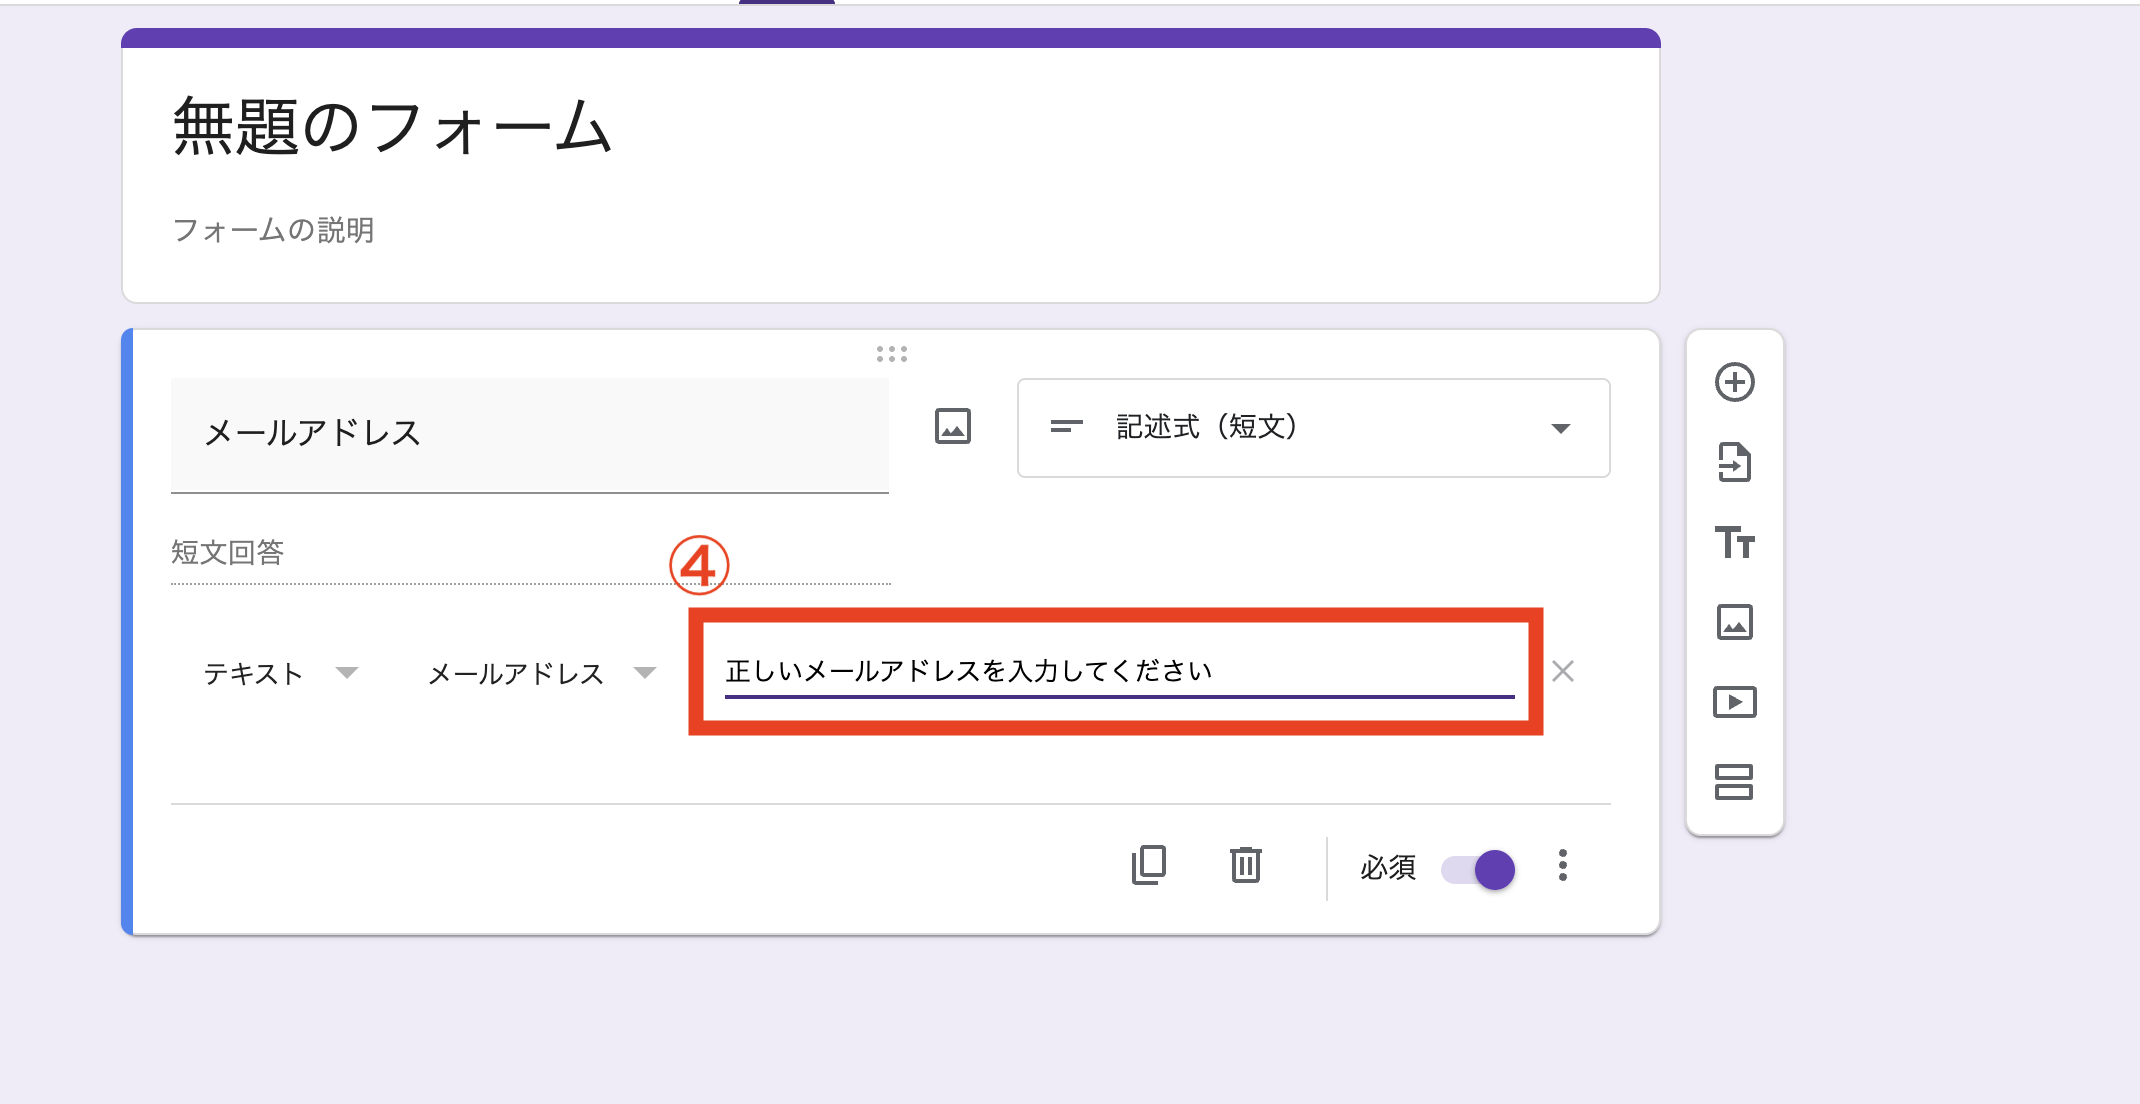
Task: Add a video from the sidebar toolbar
Action: click(1734, 702)
